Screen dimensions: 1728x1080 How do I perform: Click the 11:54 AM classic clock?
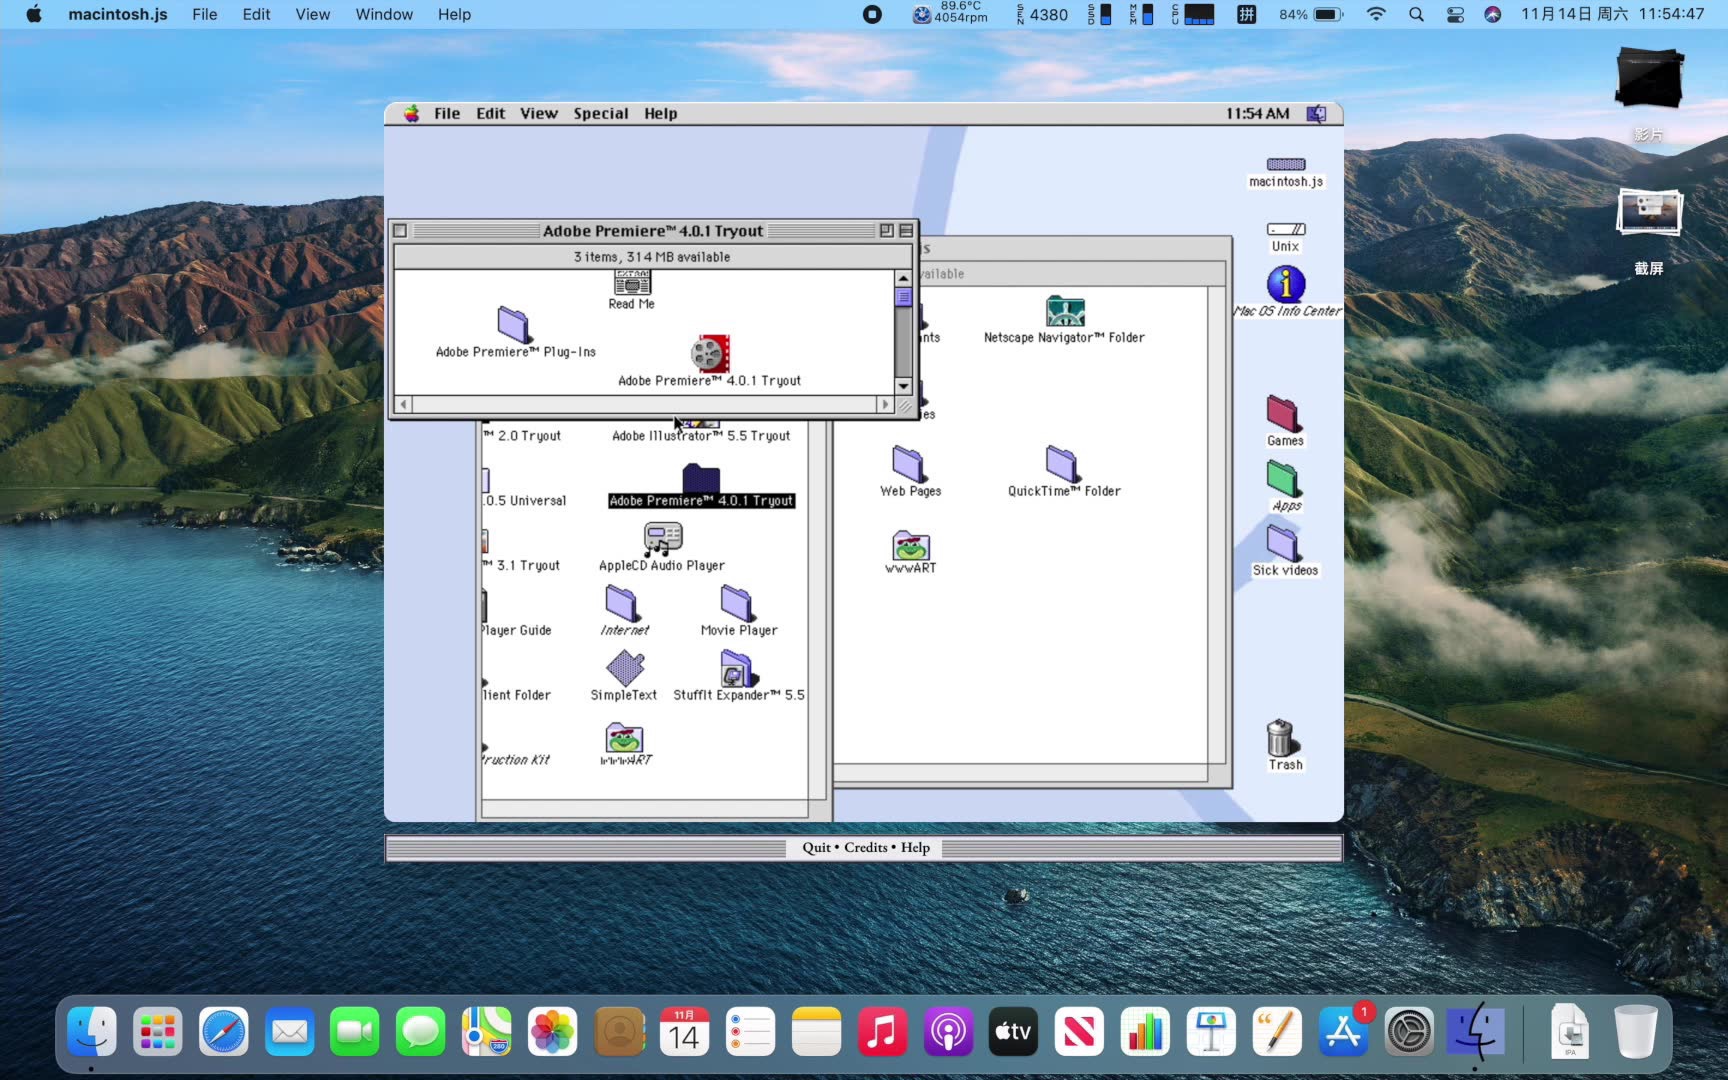pyautogui.click(x=1257, y=114)
